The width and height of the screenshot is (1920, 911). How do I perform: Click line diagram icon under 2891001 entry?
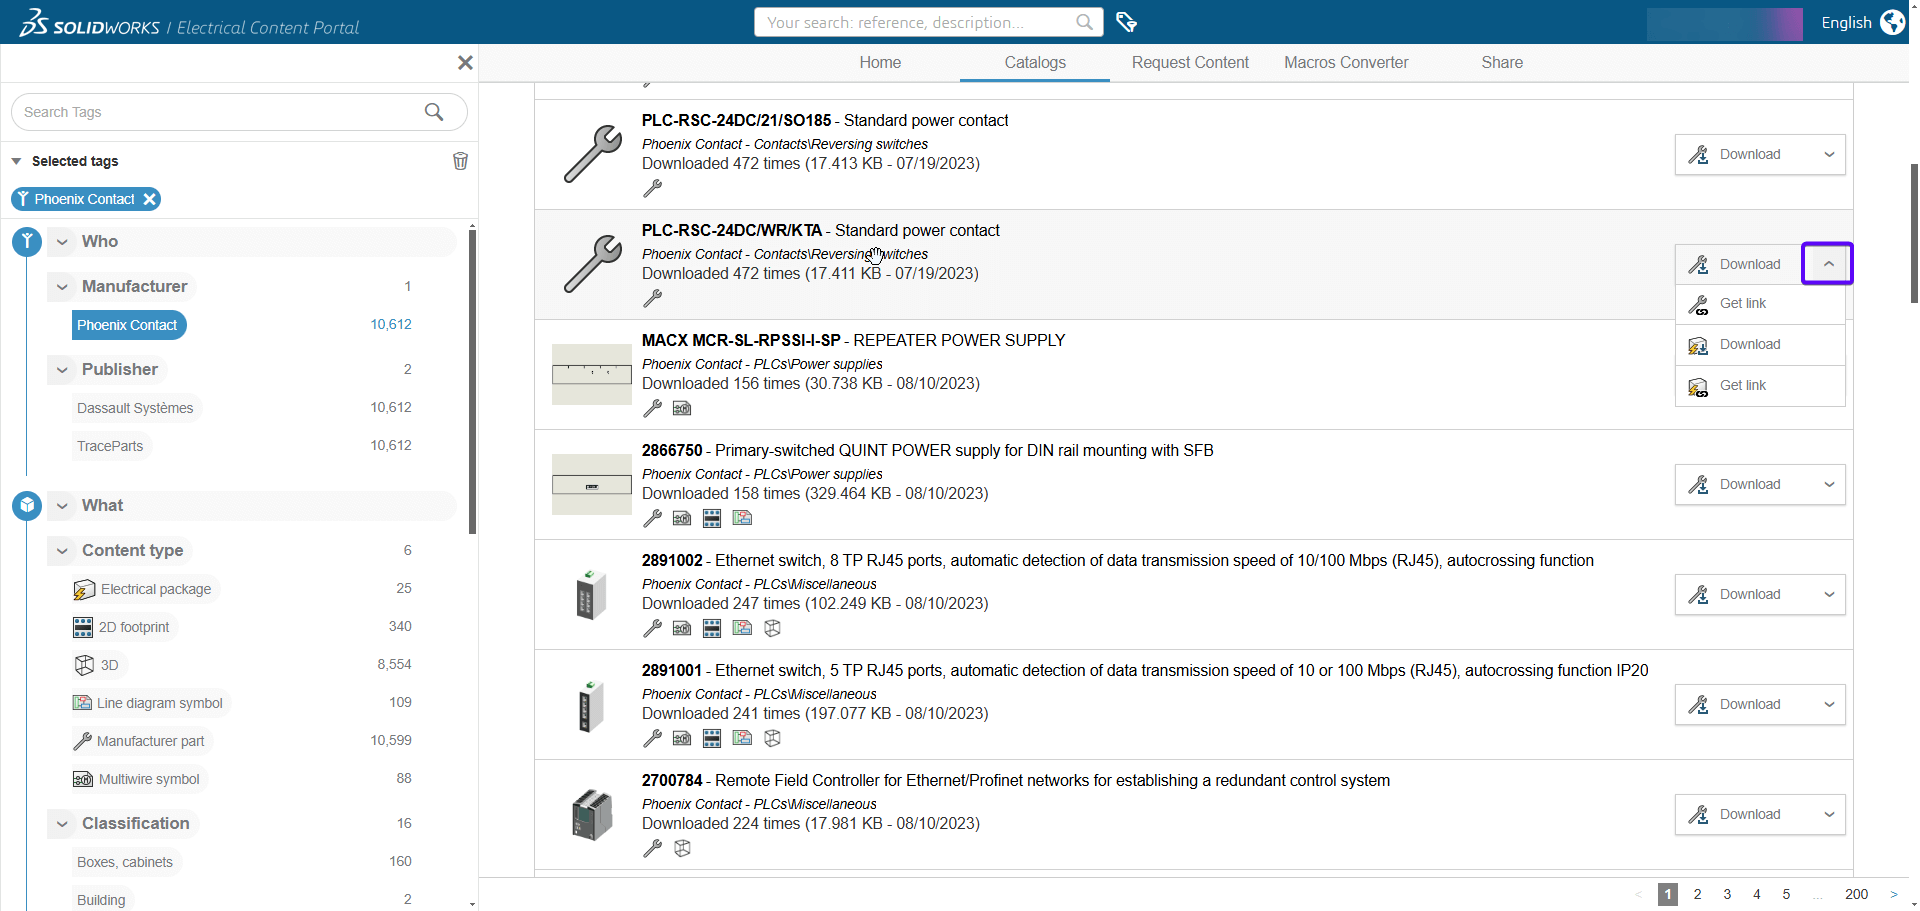[x=742, y=738]
